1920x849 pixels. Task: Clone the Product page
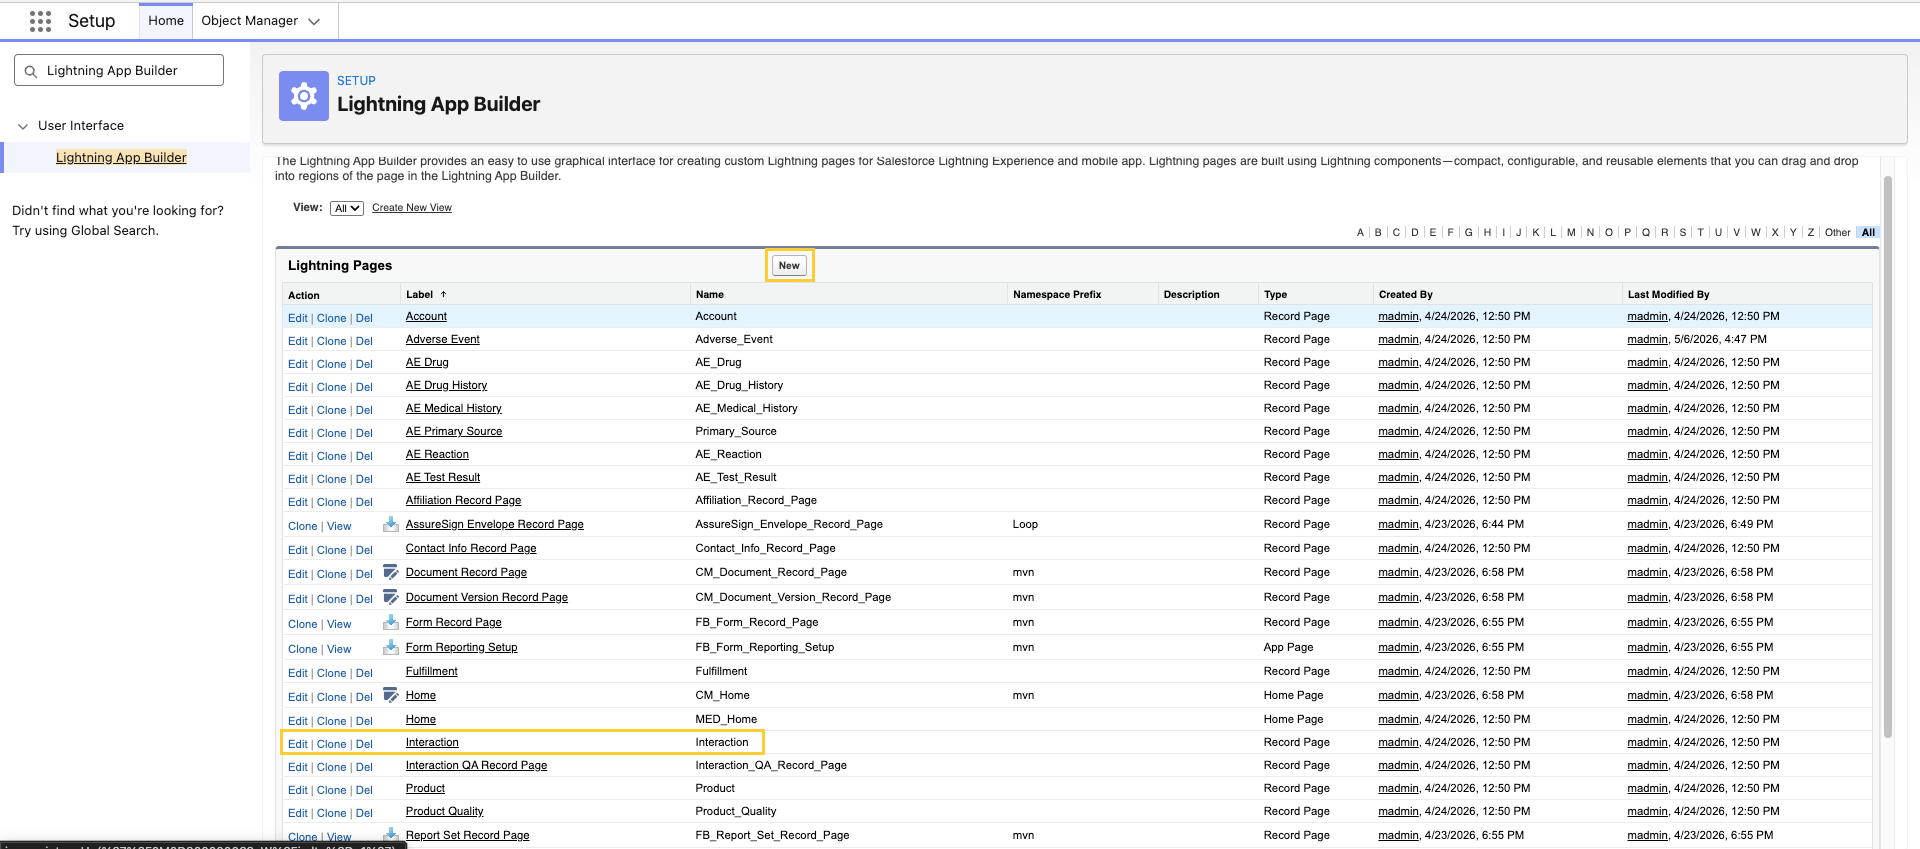tap(332, 790)
